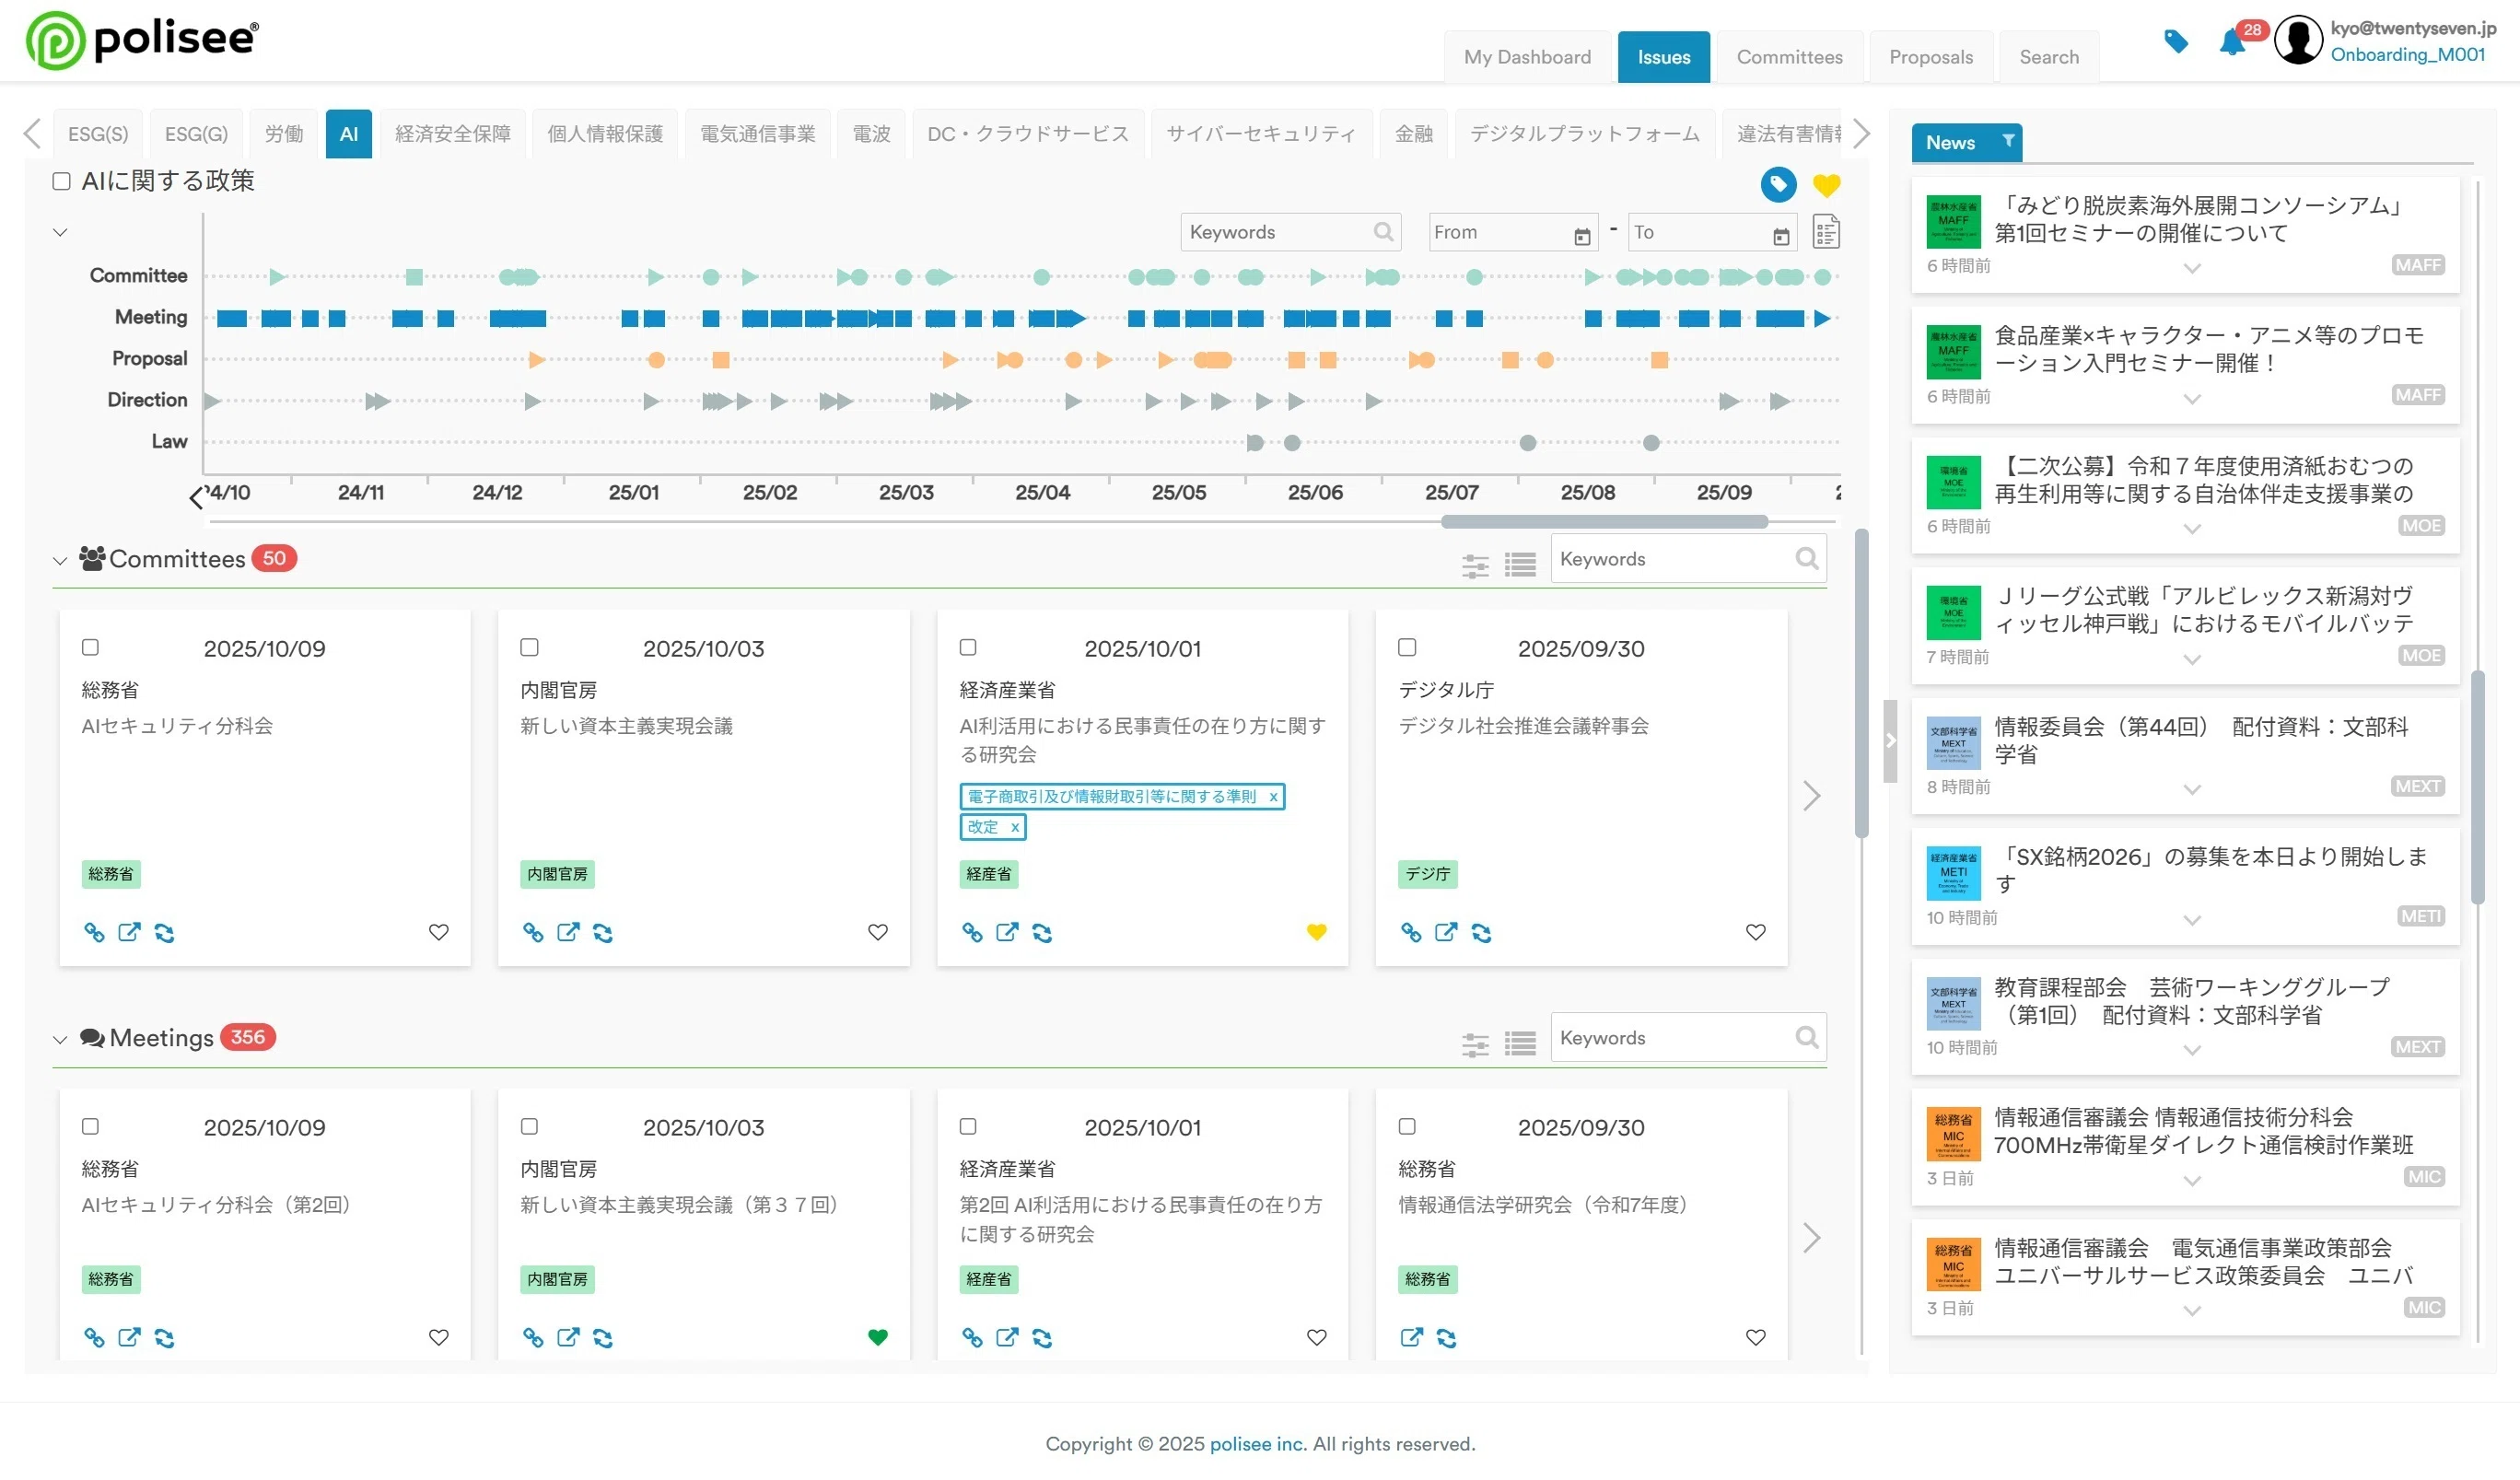2520x1480 pixels.
Task: Click refresh icon on デジタル社会推進会議幹事会 card
Action: coord(1480,932)
